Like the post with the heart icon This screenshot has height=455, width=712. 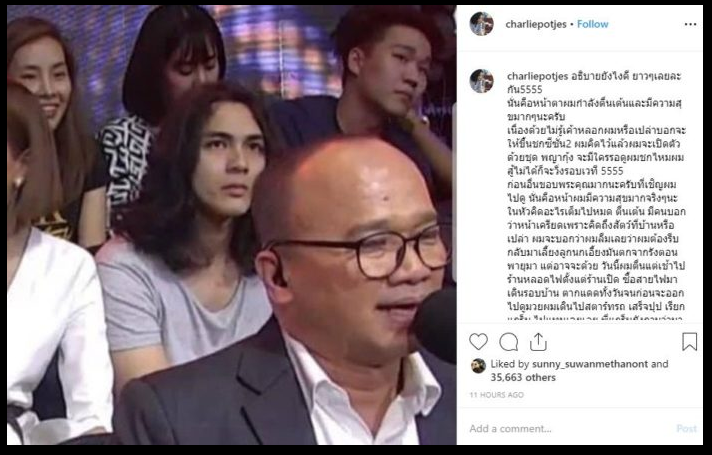tap(478, 341)
